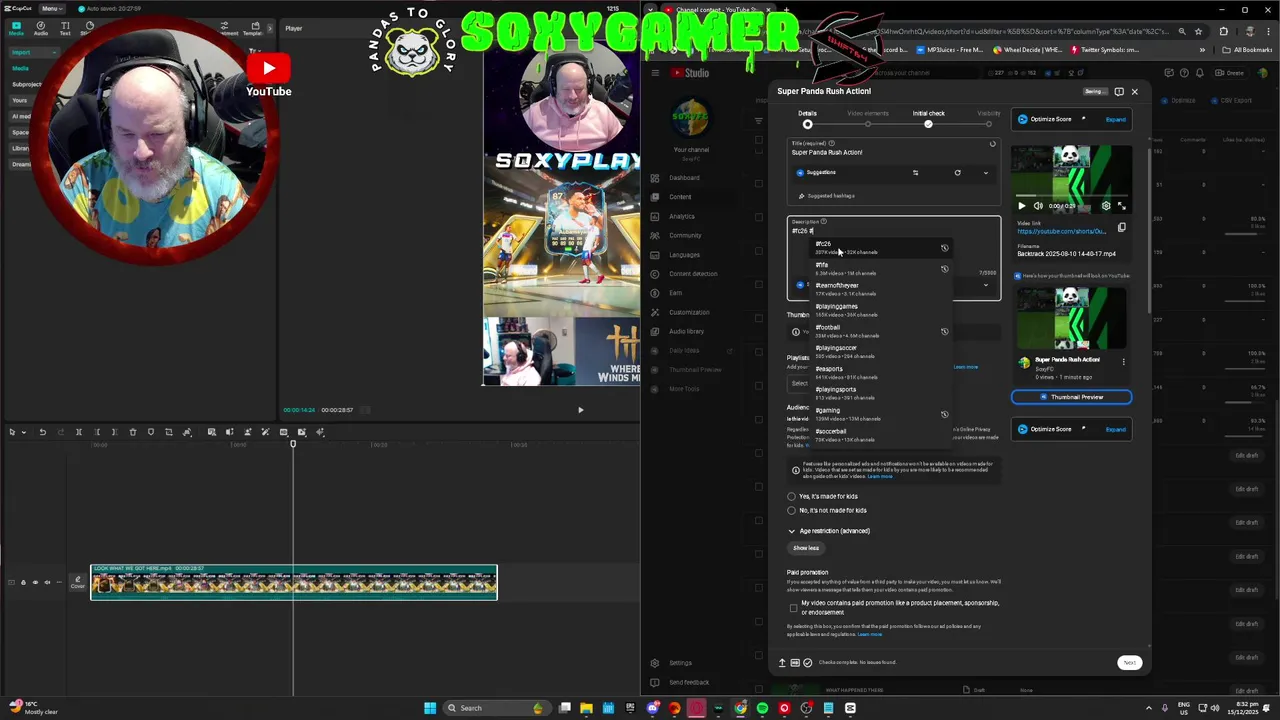Play the CapCut player preview

pos(580,409)
